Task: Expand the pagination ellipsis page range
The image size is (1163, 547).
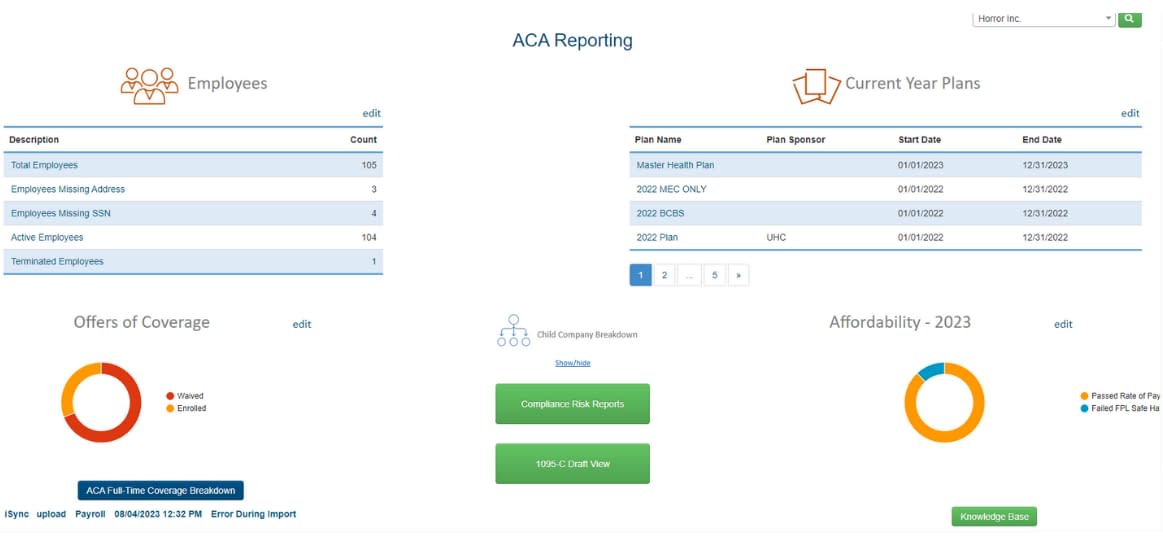Action: (689, 275)
